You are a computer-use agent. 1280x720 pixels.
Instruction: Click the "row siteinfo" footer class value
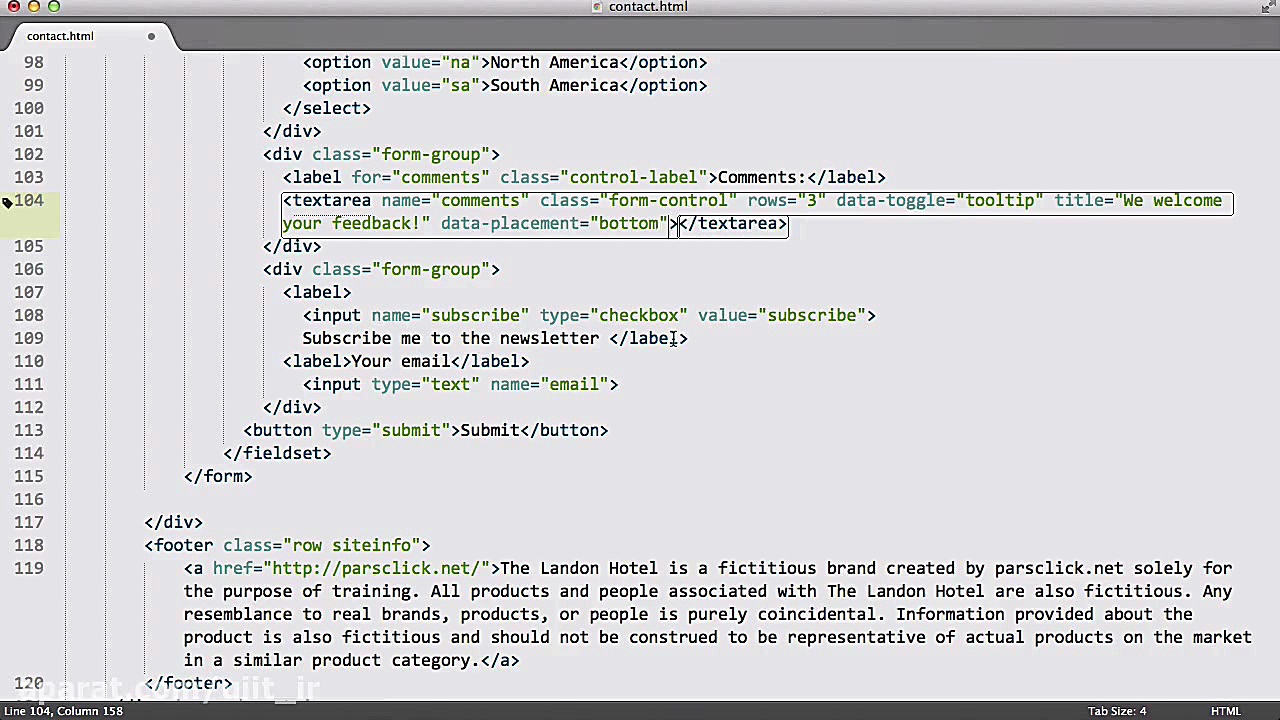click(x=351, y=545)
